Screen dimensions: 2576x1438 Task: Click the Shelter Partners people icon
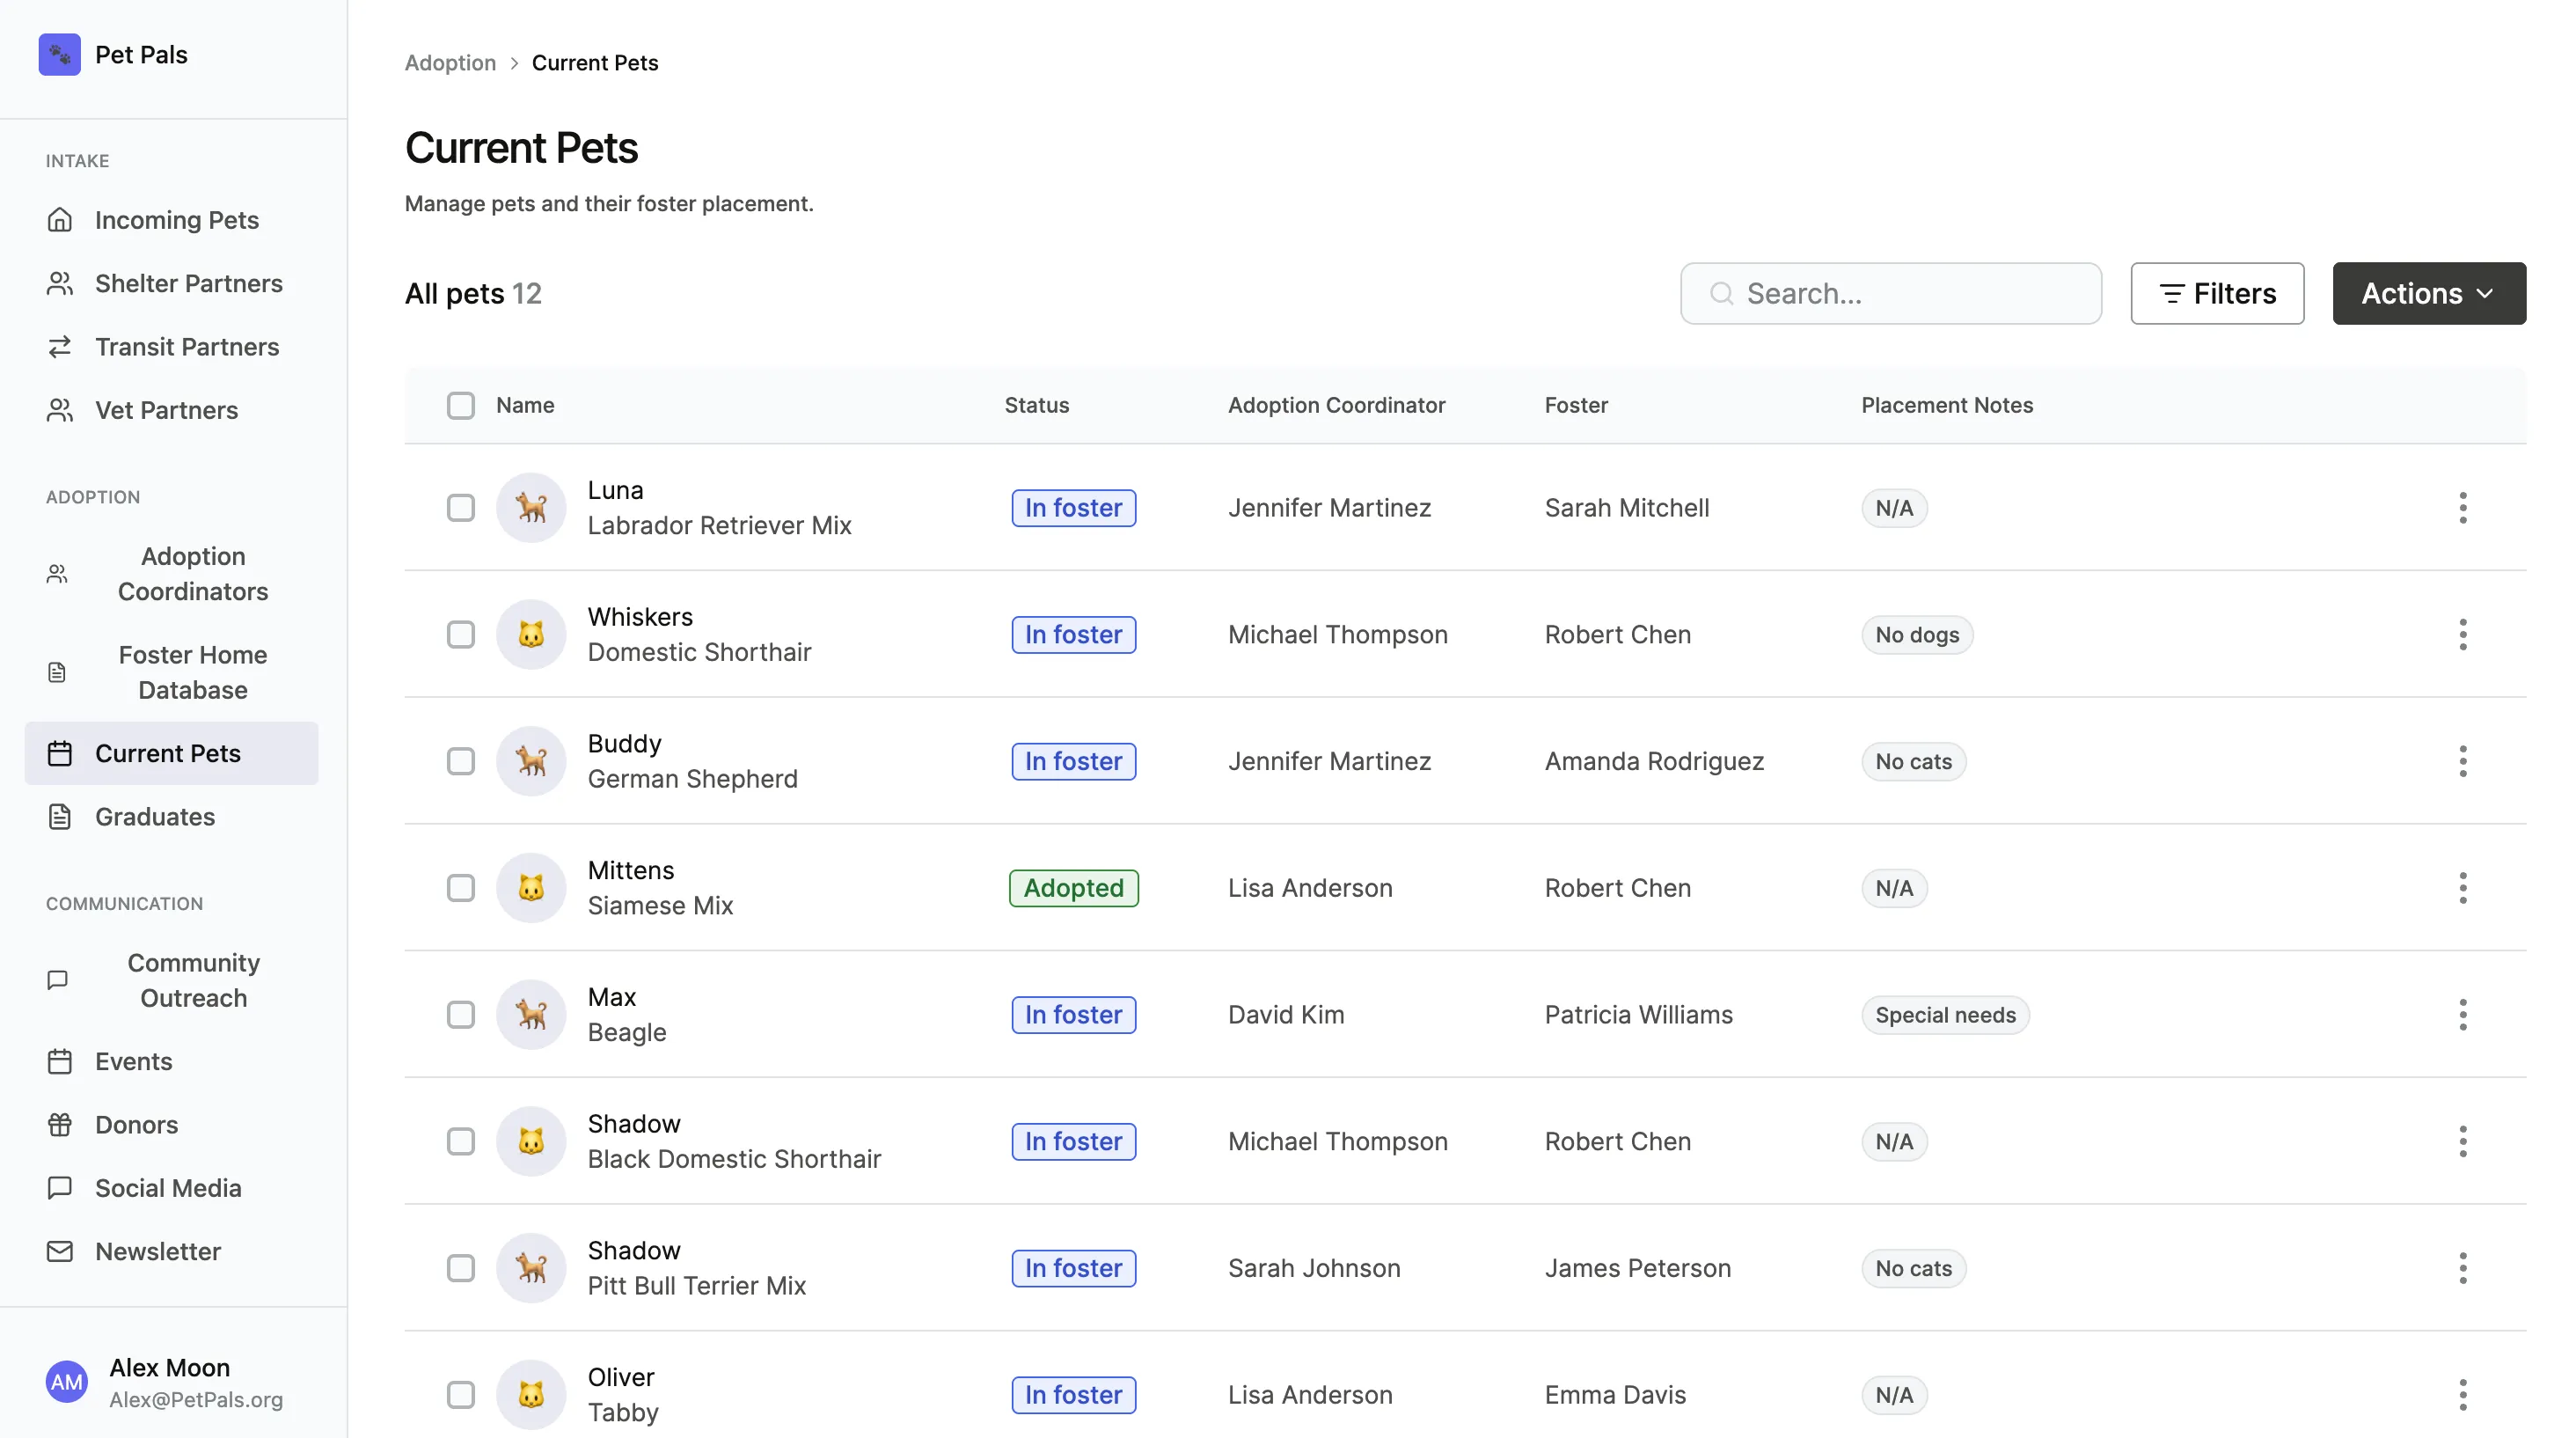(x=60, y=283)
